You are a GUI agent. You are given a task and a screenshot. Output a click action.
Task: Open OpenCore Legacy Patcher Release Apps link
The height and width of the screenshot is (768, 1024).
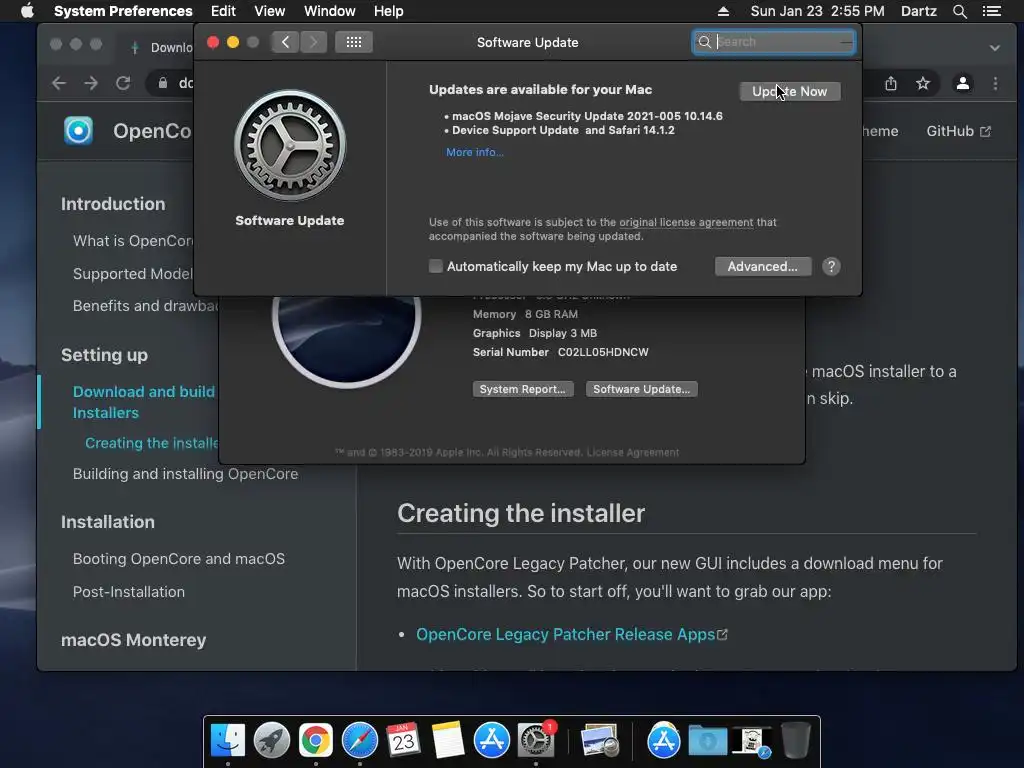coord(571,634)
